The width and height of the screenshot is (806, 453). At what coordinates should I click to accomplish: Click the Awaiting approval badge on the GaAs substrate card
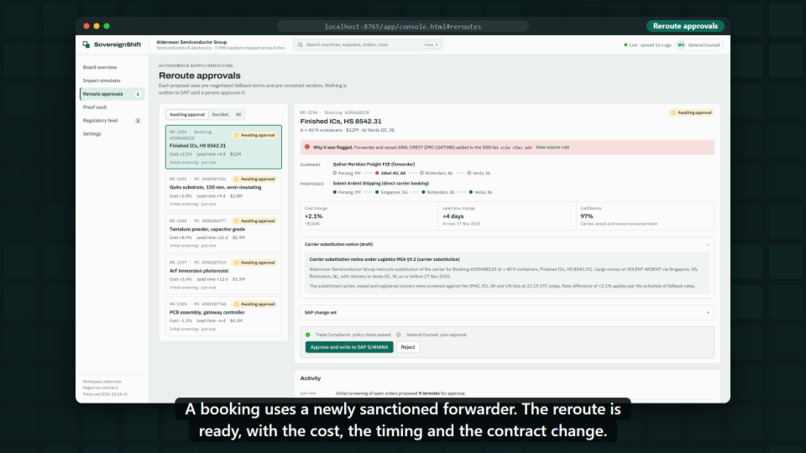point(254,179)
